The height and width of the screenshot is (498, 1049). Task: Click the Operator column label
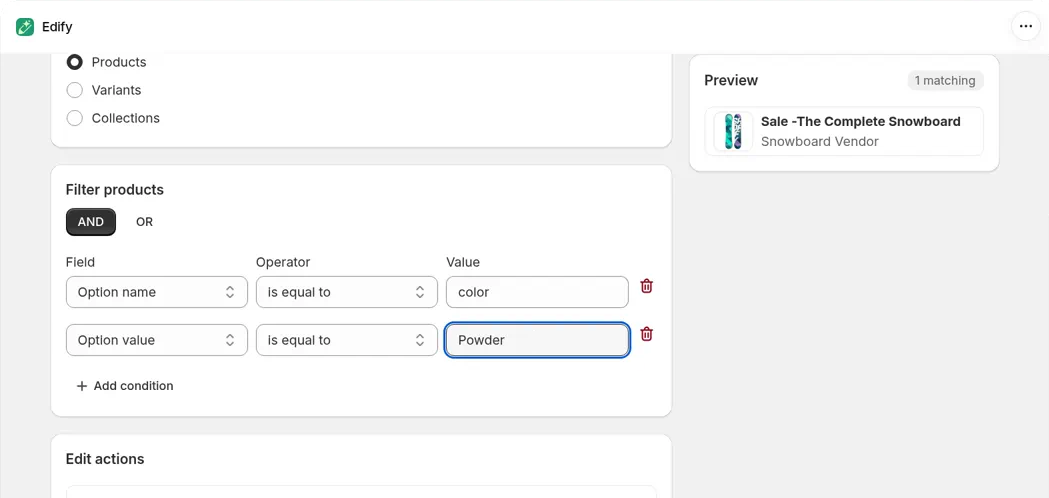283,262
